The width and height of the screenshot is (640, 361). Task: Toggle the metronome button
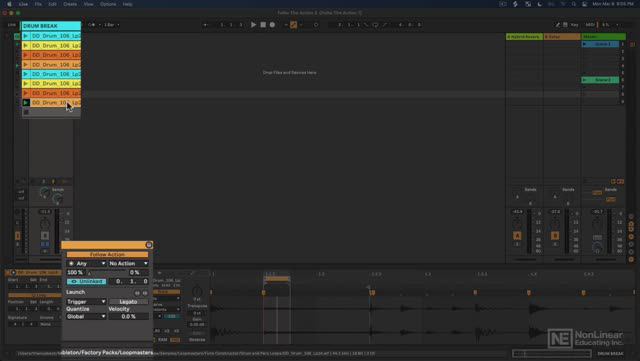(x=92, y=25)
